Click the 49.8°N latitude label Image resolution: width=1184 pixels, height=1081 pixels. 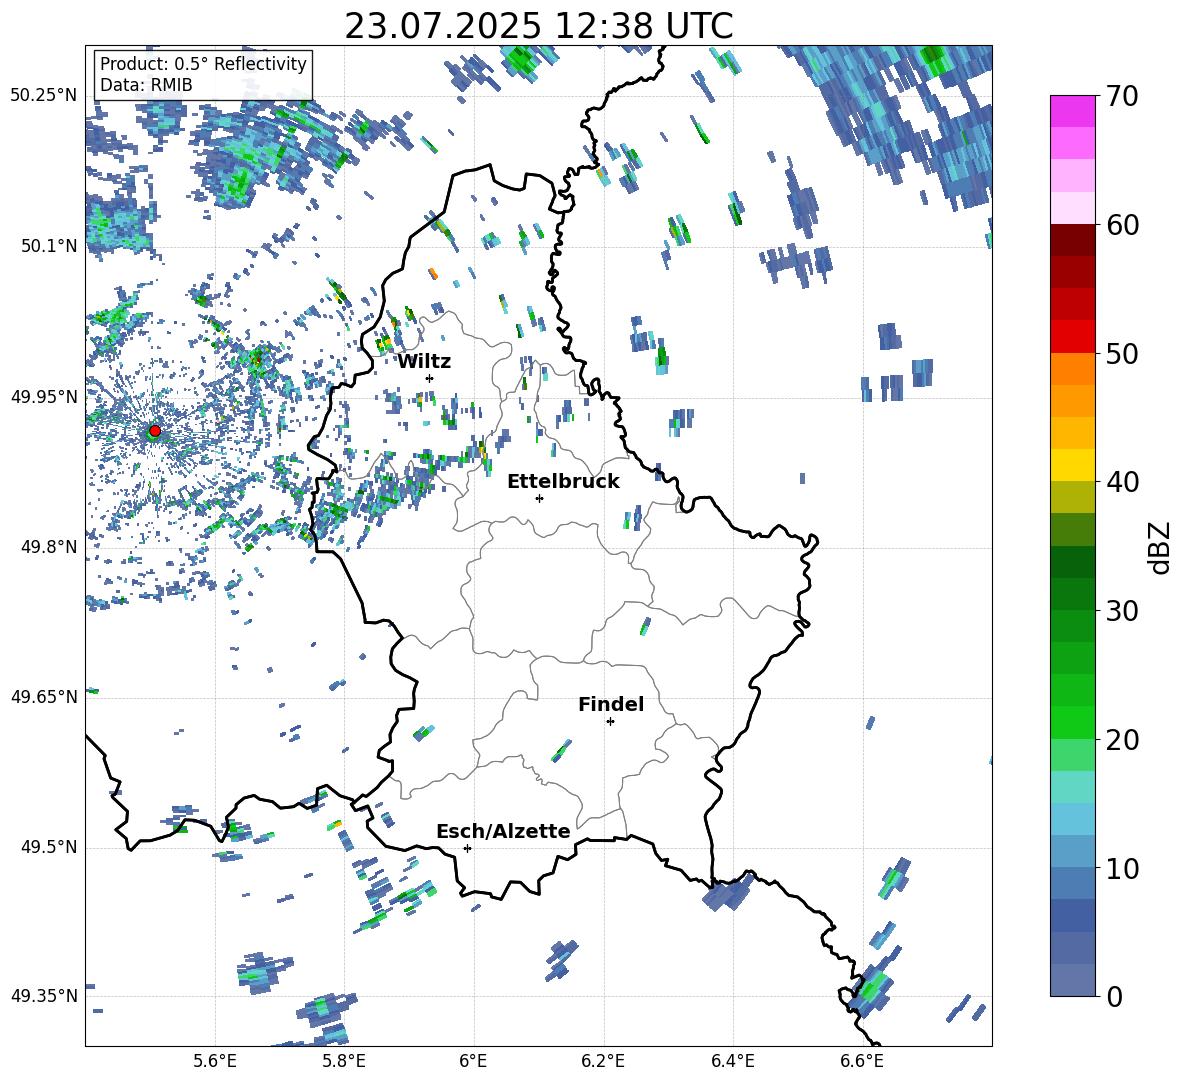pyautogui.click(x=48, y=547)
